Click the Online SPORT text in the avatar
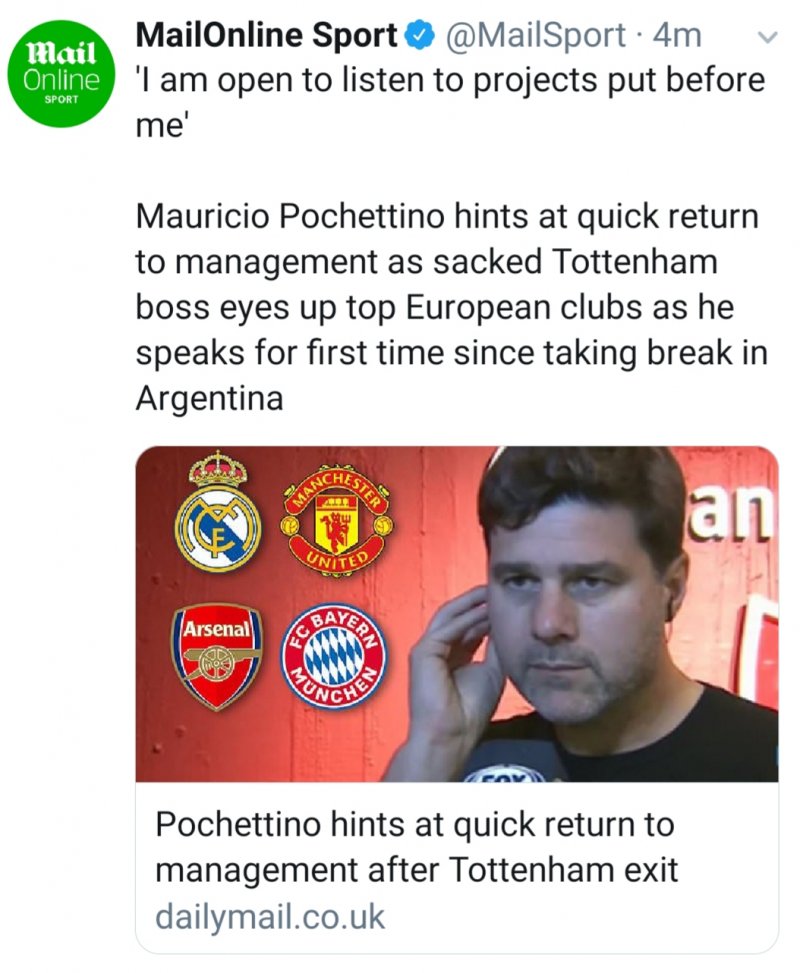The image size is (800, 973). click(61, 85)
